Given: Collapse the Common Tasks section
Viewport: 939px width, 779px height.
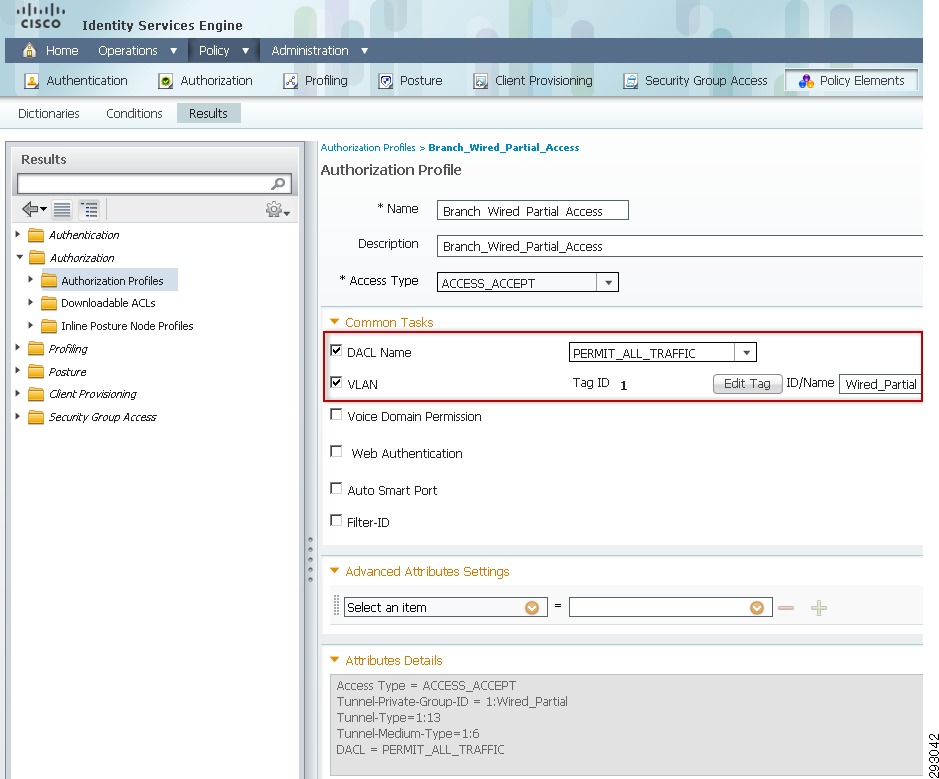Looking at the screenshot, I should click(334, 322).
